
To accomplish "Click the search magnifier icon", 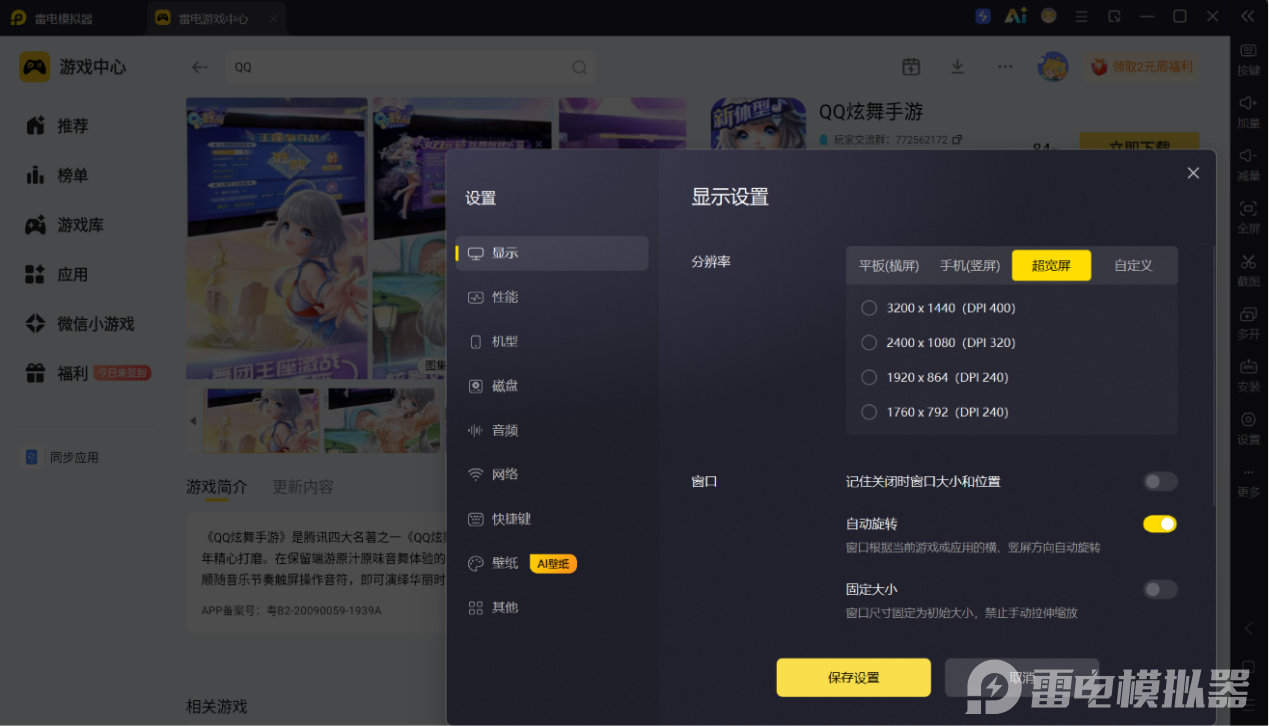I will pos(579,67).
